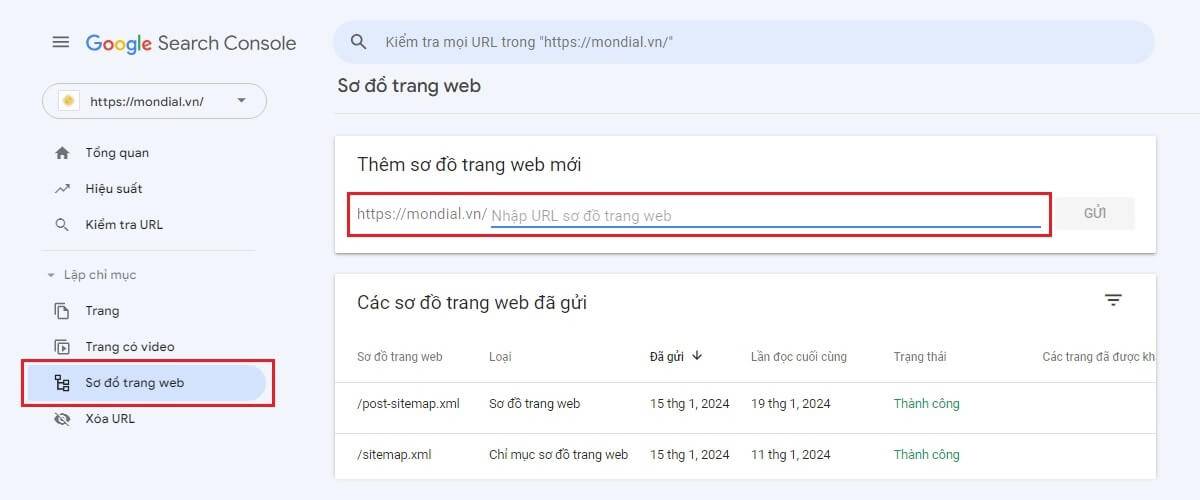Click the Hiệu suất trend icon
The height and width of the screenshot is (500, 1200).
[x=62, y=188]
